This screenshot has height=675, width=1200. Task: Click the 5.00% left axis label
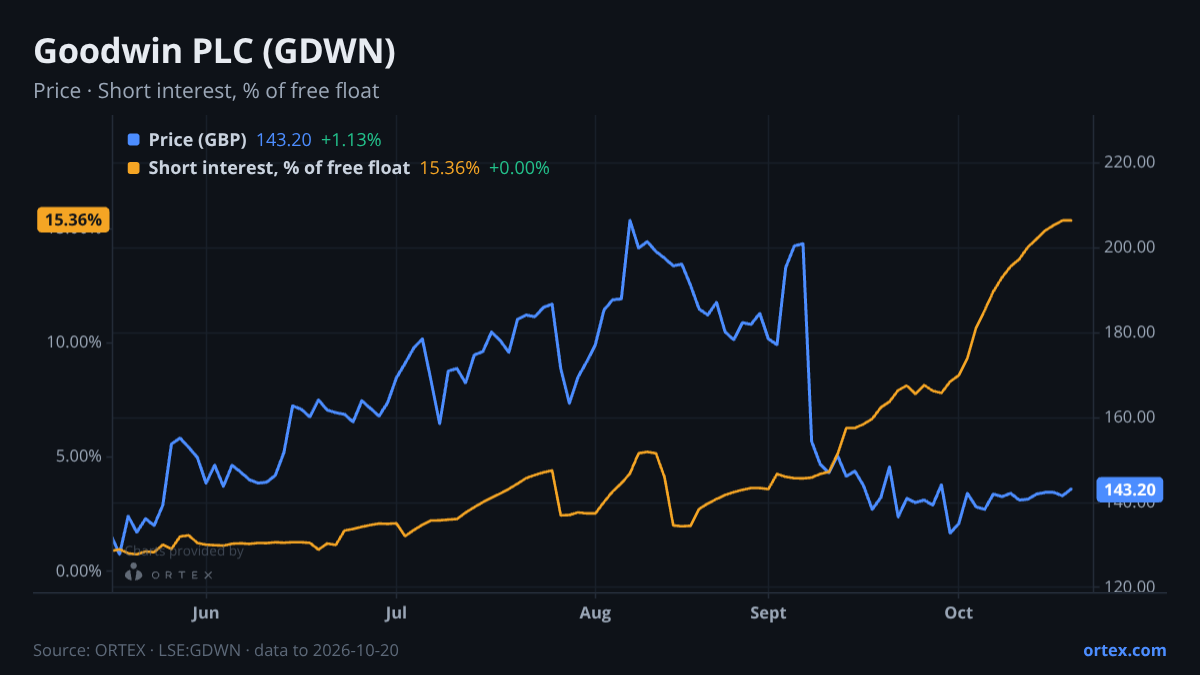(78, 456)
